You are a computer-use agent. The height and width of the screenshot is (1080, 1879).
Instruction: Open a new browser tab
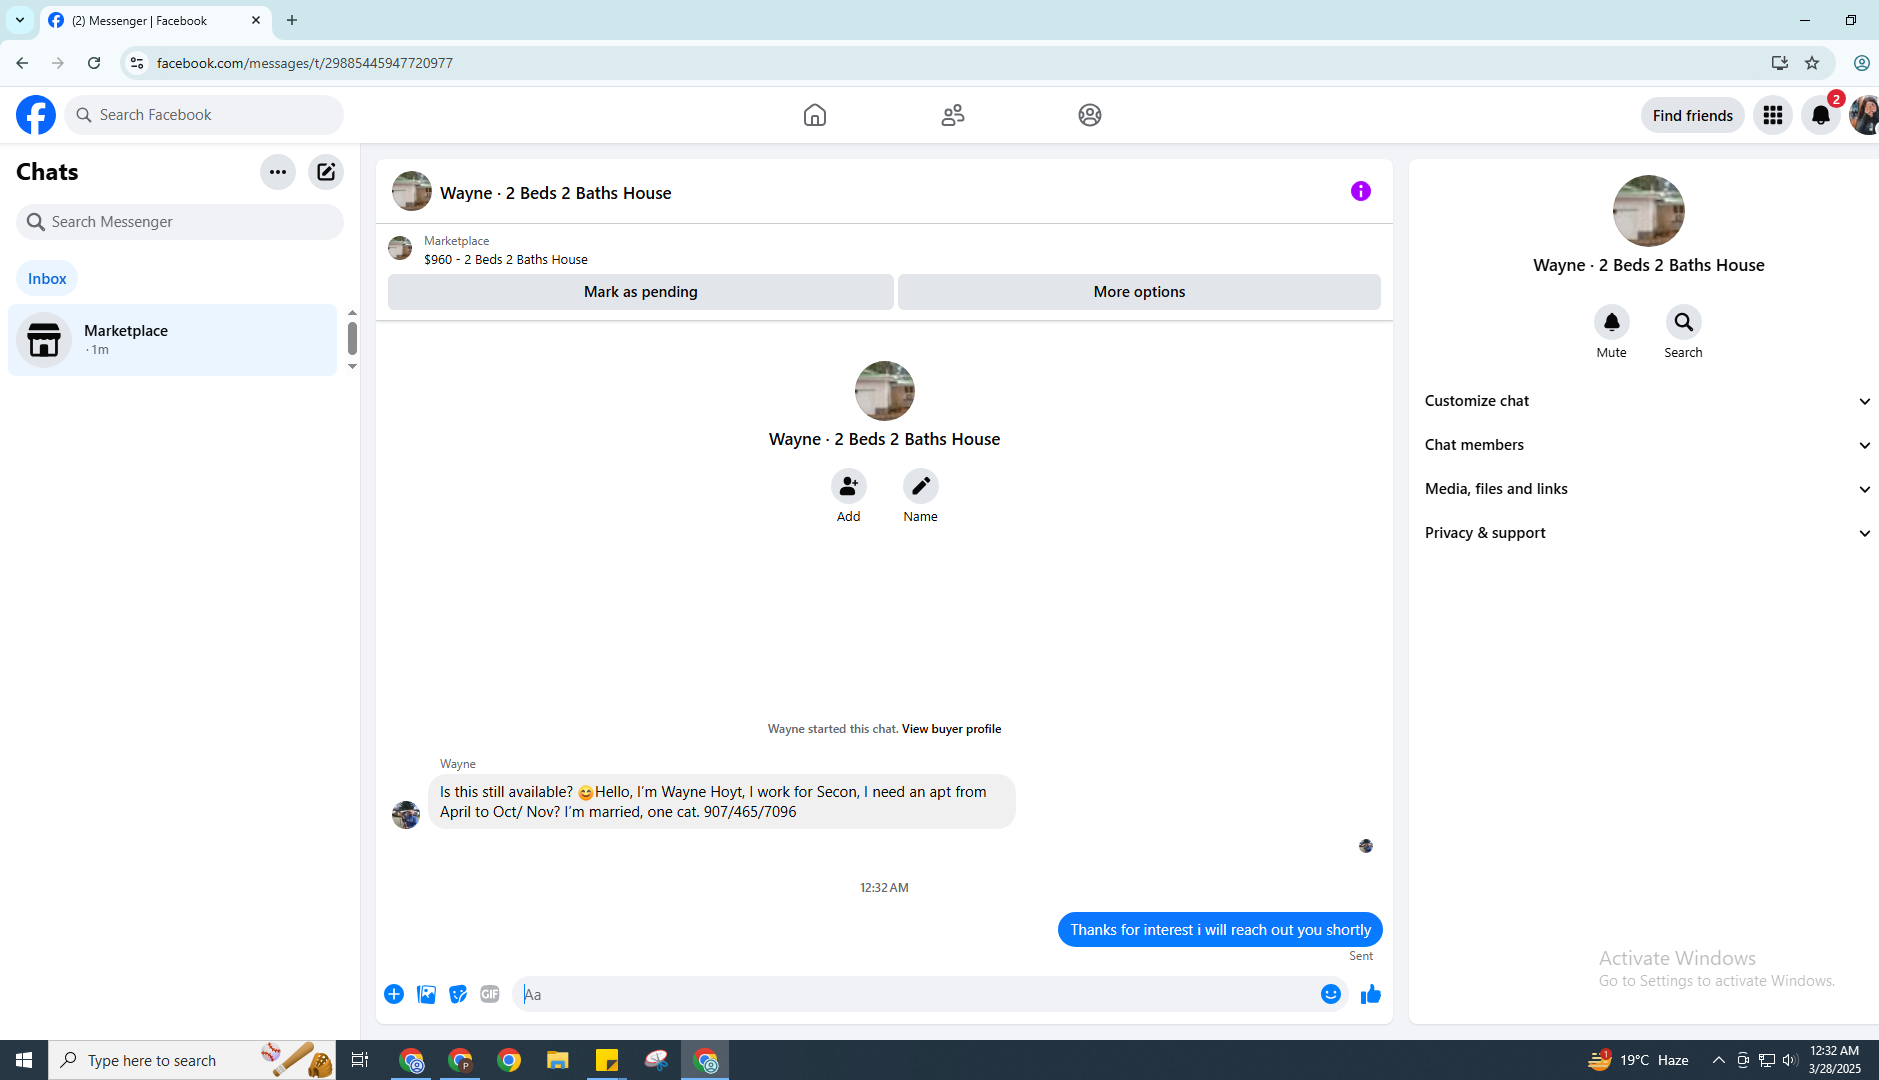click(292, 20)
